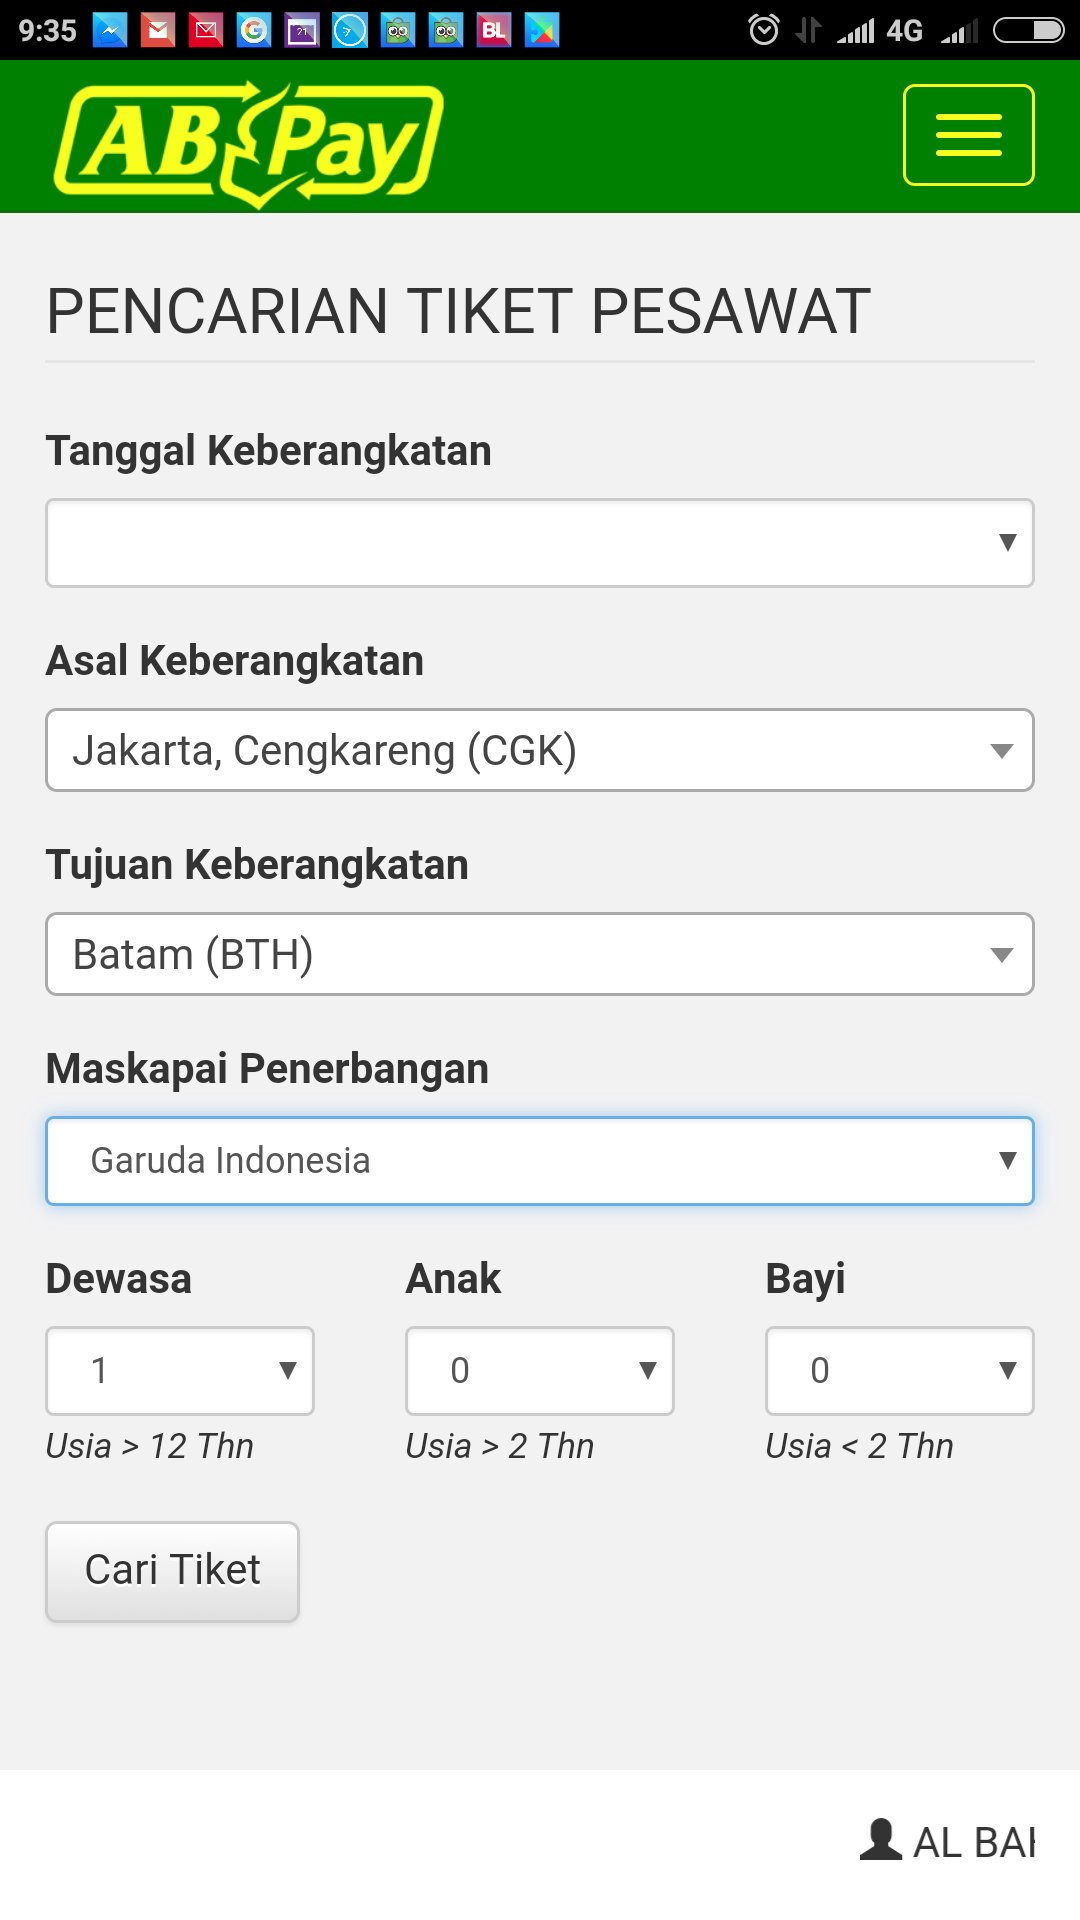
Task: Tap the alarm clock status icon
Action: point(764,31)
